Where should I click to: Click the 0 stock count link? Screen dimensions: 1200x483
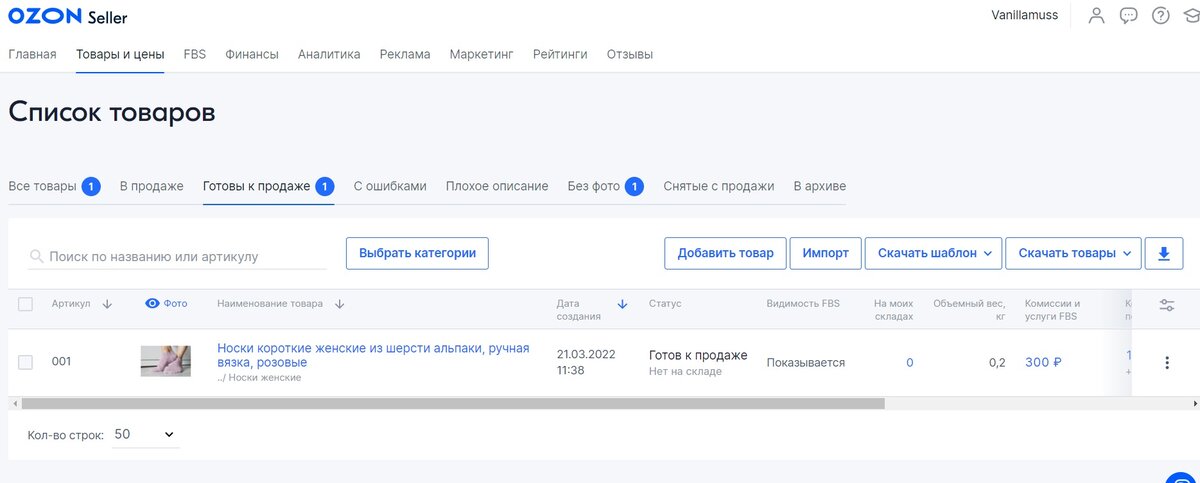(910, 362)
